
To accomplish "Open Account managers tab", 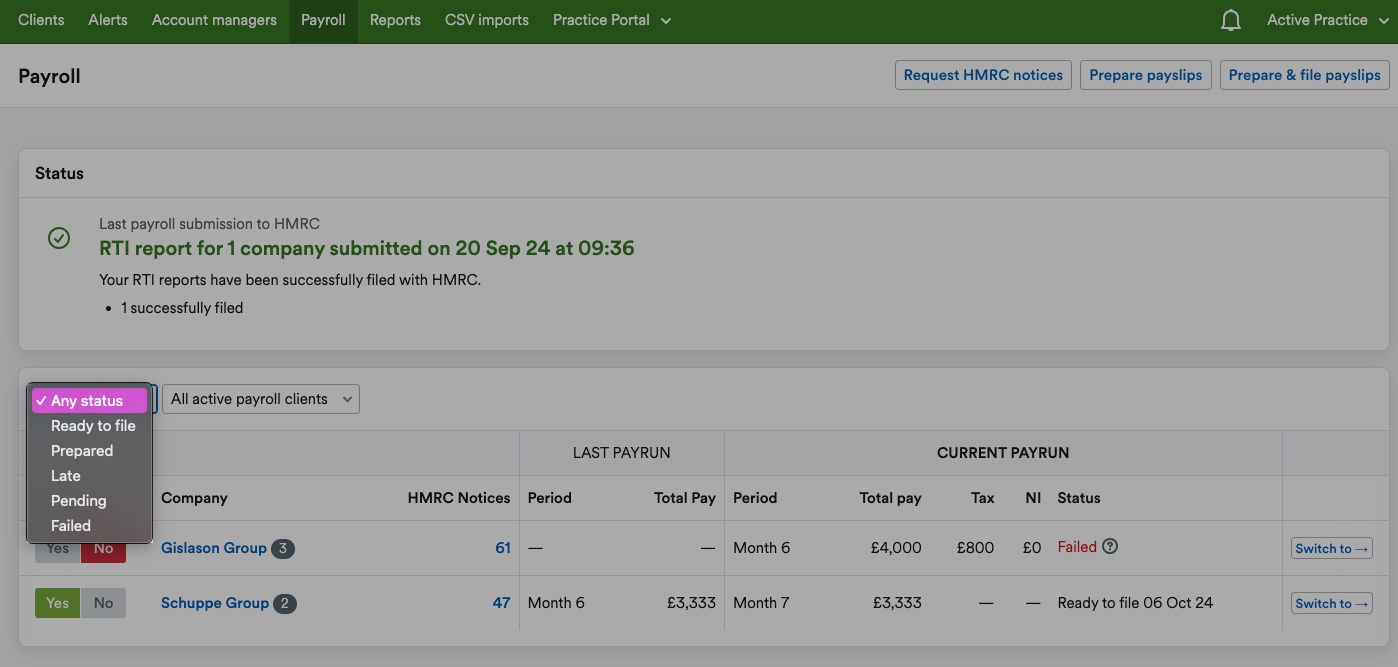I will coord(214,20).
